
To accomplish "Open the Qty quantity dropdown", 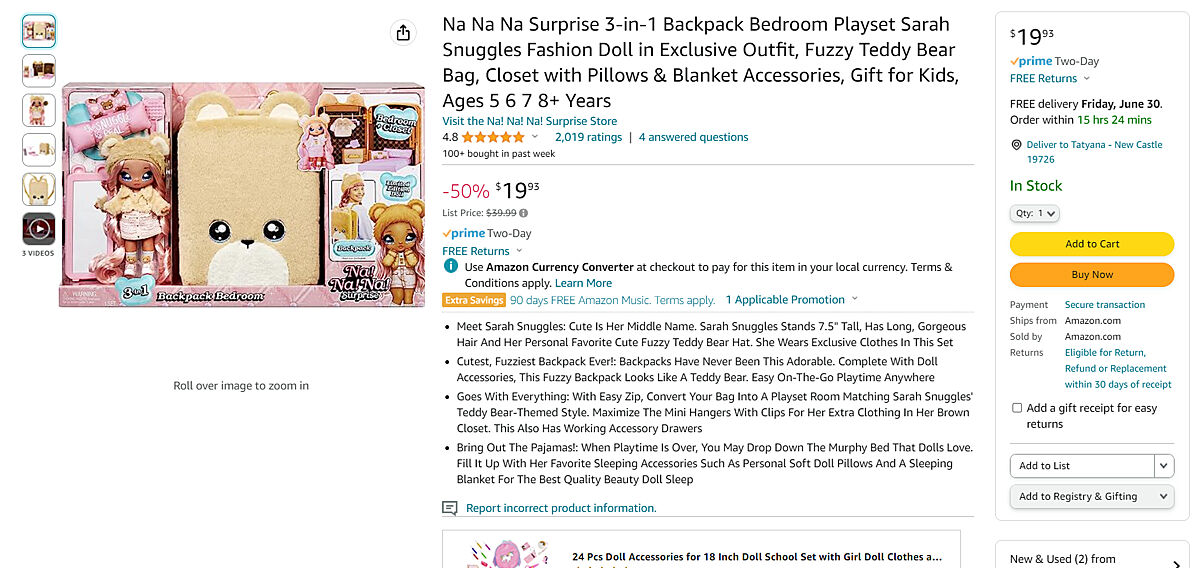I will click(1034, 213).
